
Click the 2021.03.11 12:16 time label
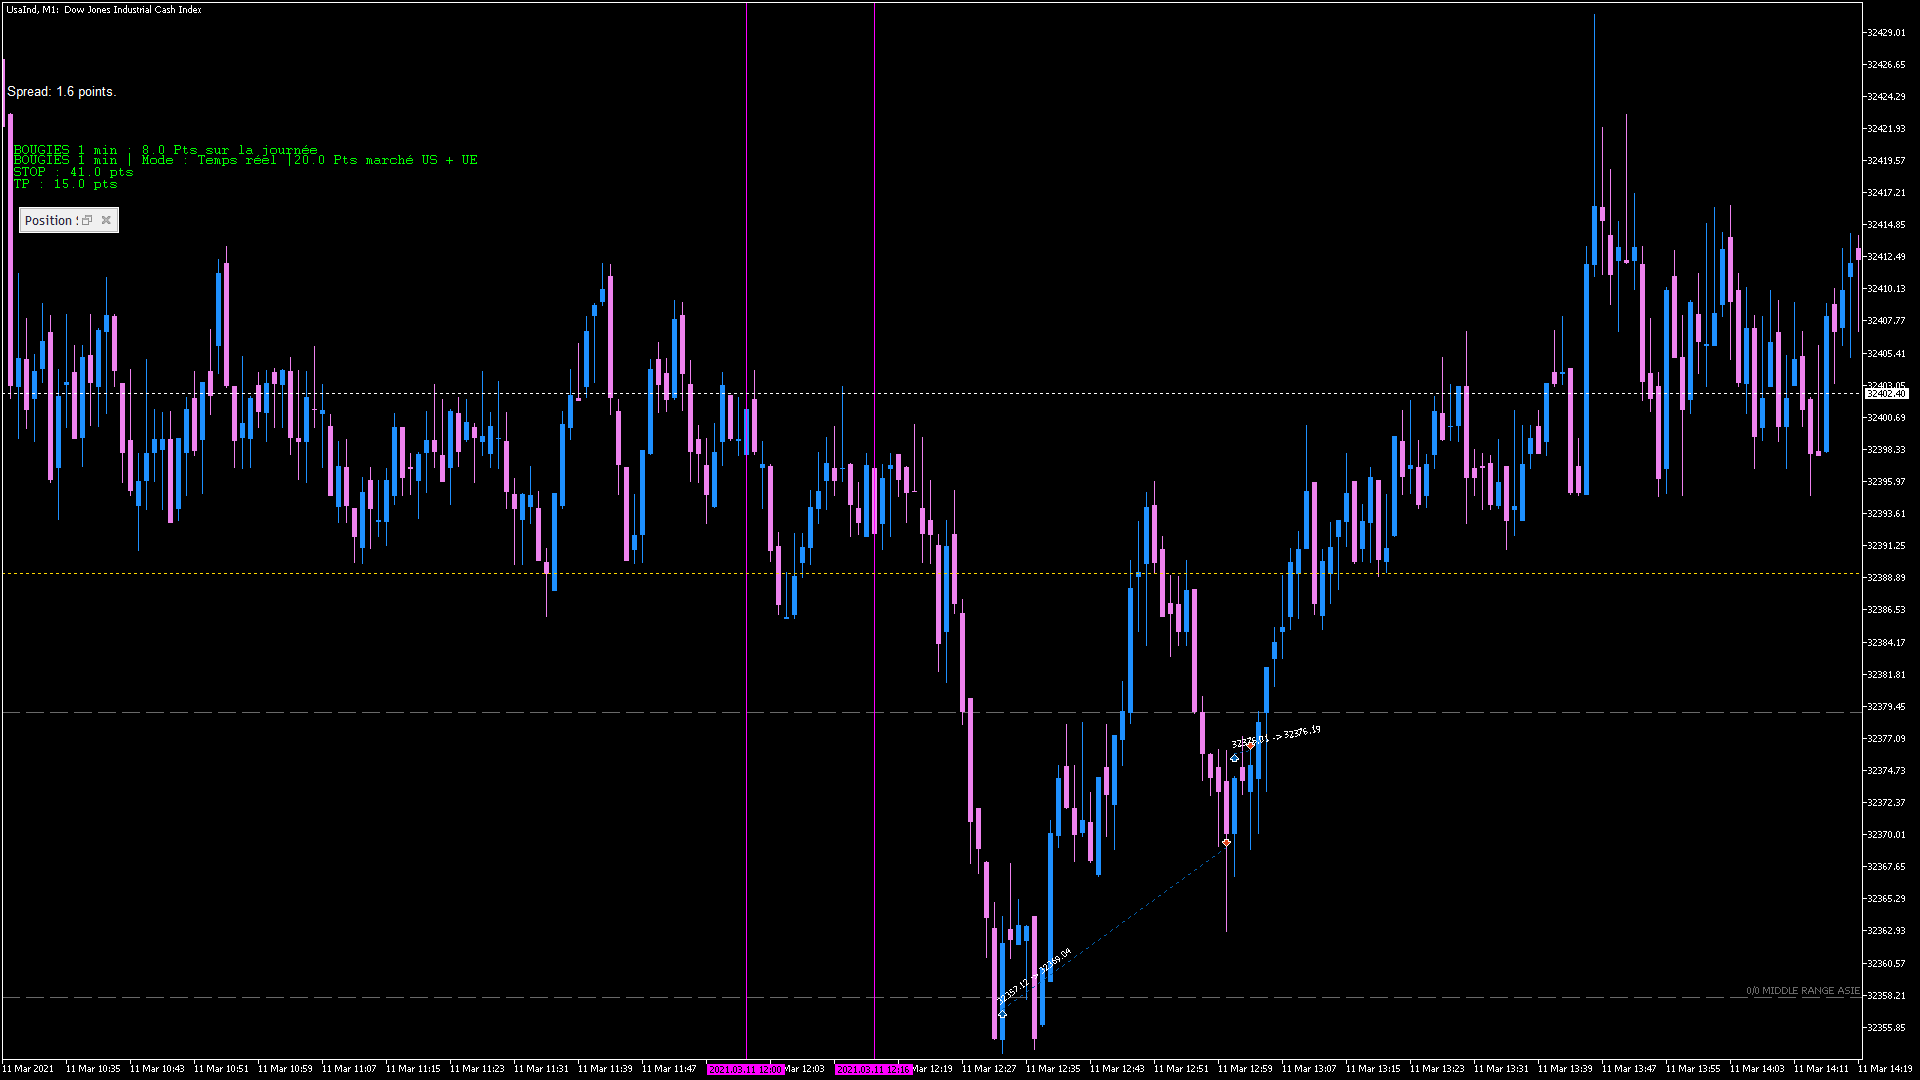(x=873, y=1069)
